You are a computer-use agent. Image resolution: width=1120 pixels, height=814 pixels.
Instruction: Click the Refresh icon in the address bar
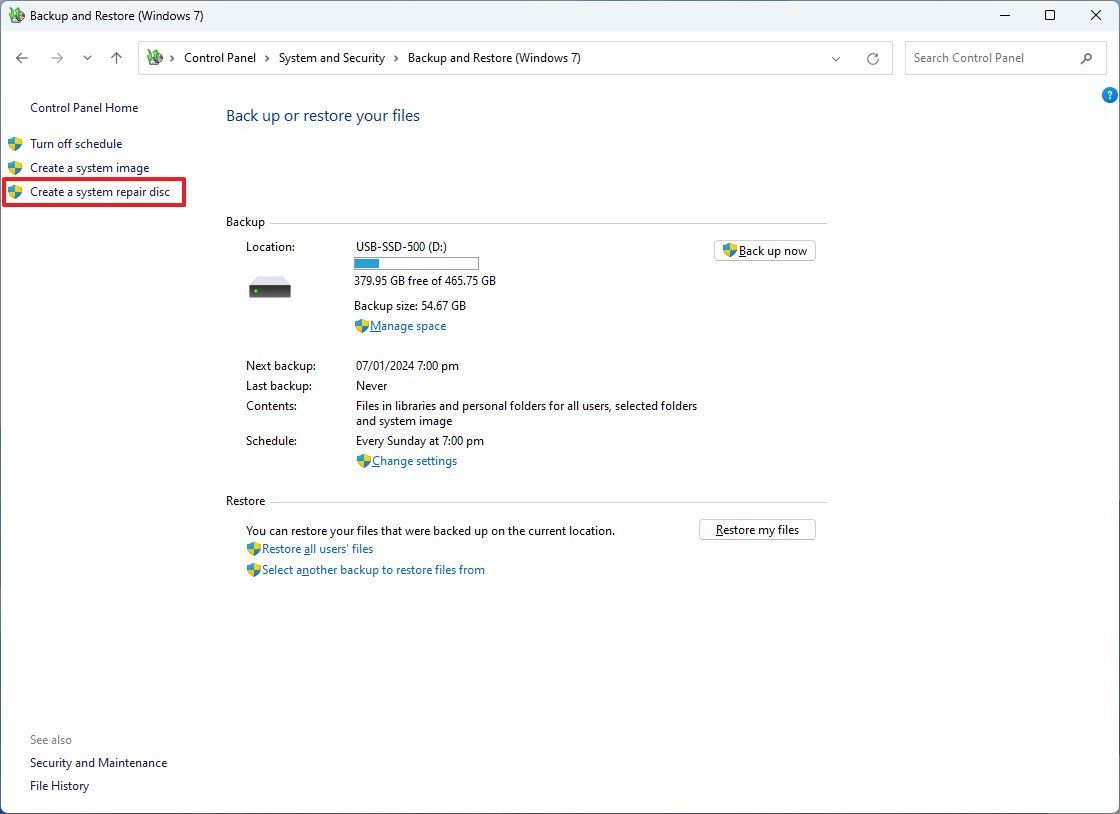(x=872, y=58)
